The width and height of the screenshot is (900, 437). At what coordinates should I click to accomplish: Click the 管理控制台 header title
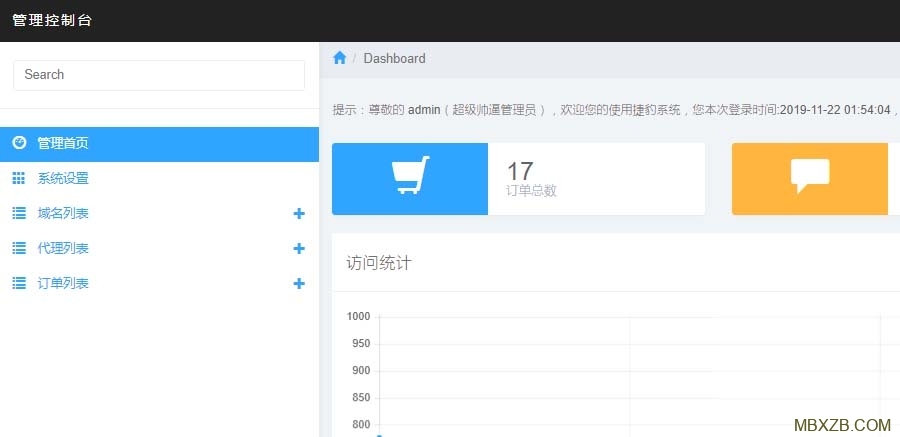point(52,21)
